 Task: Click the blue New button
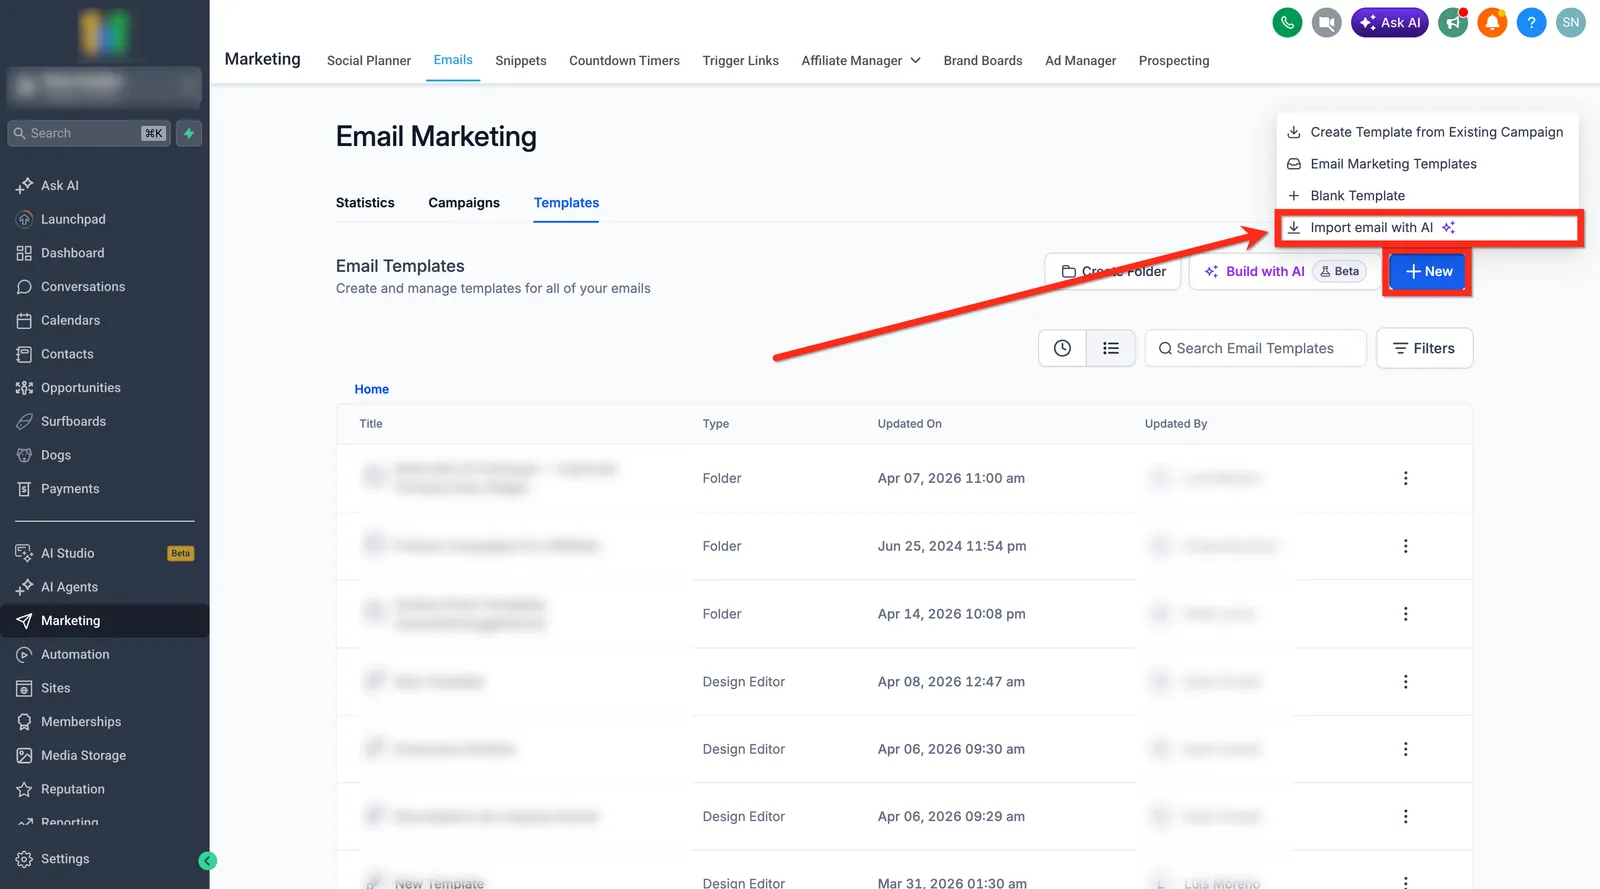[1428, 272]
